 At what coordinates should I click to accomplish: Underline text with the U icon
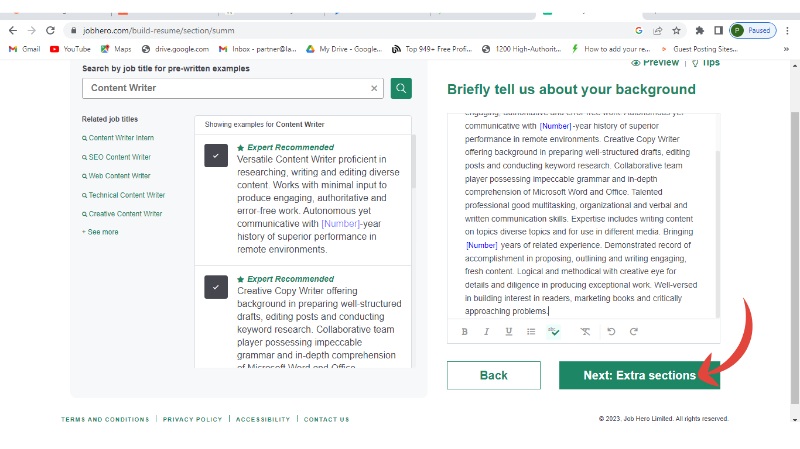(508, 332)
